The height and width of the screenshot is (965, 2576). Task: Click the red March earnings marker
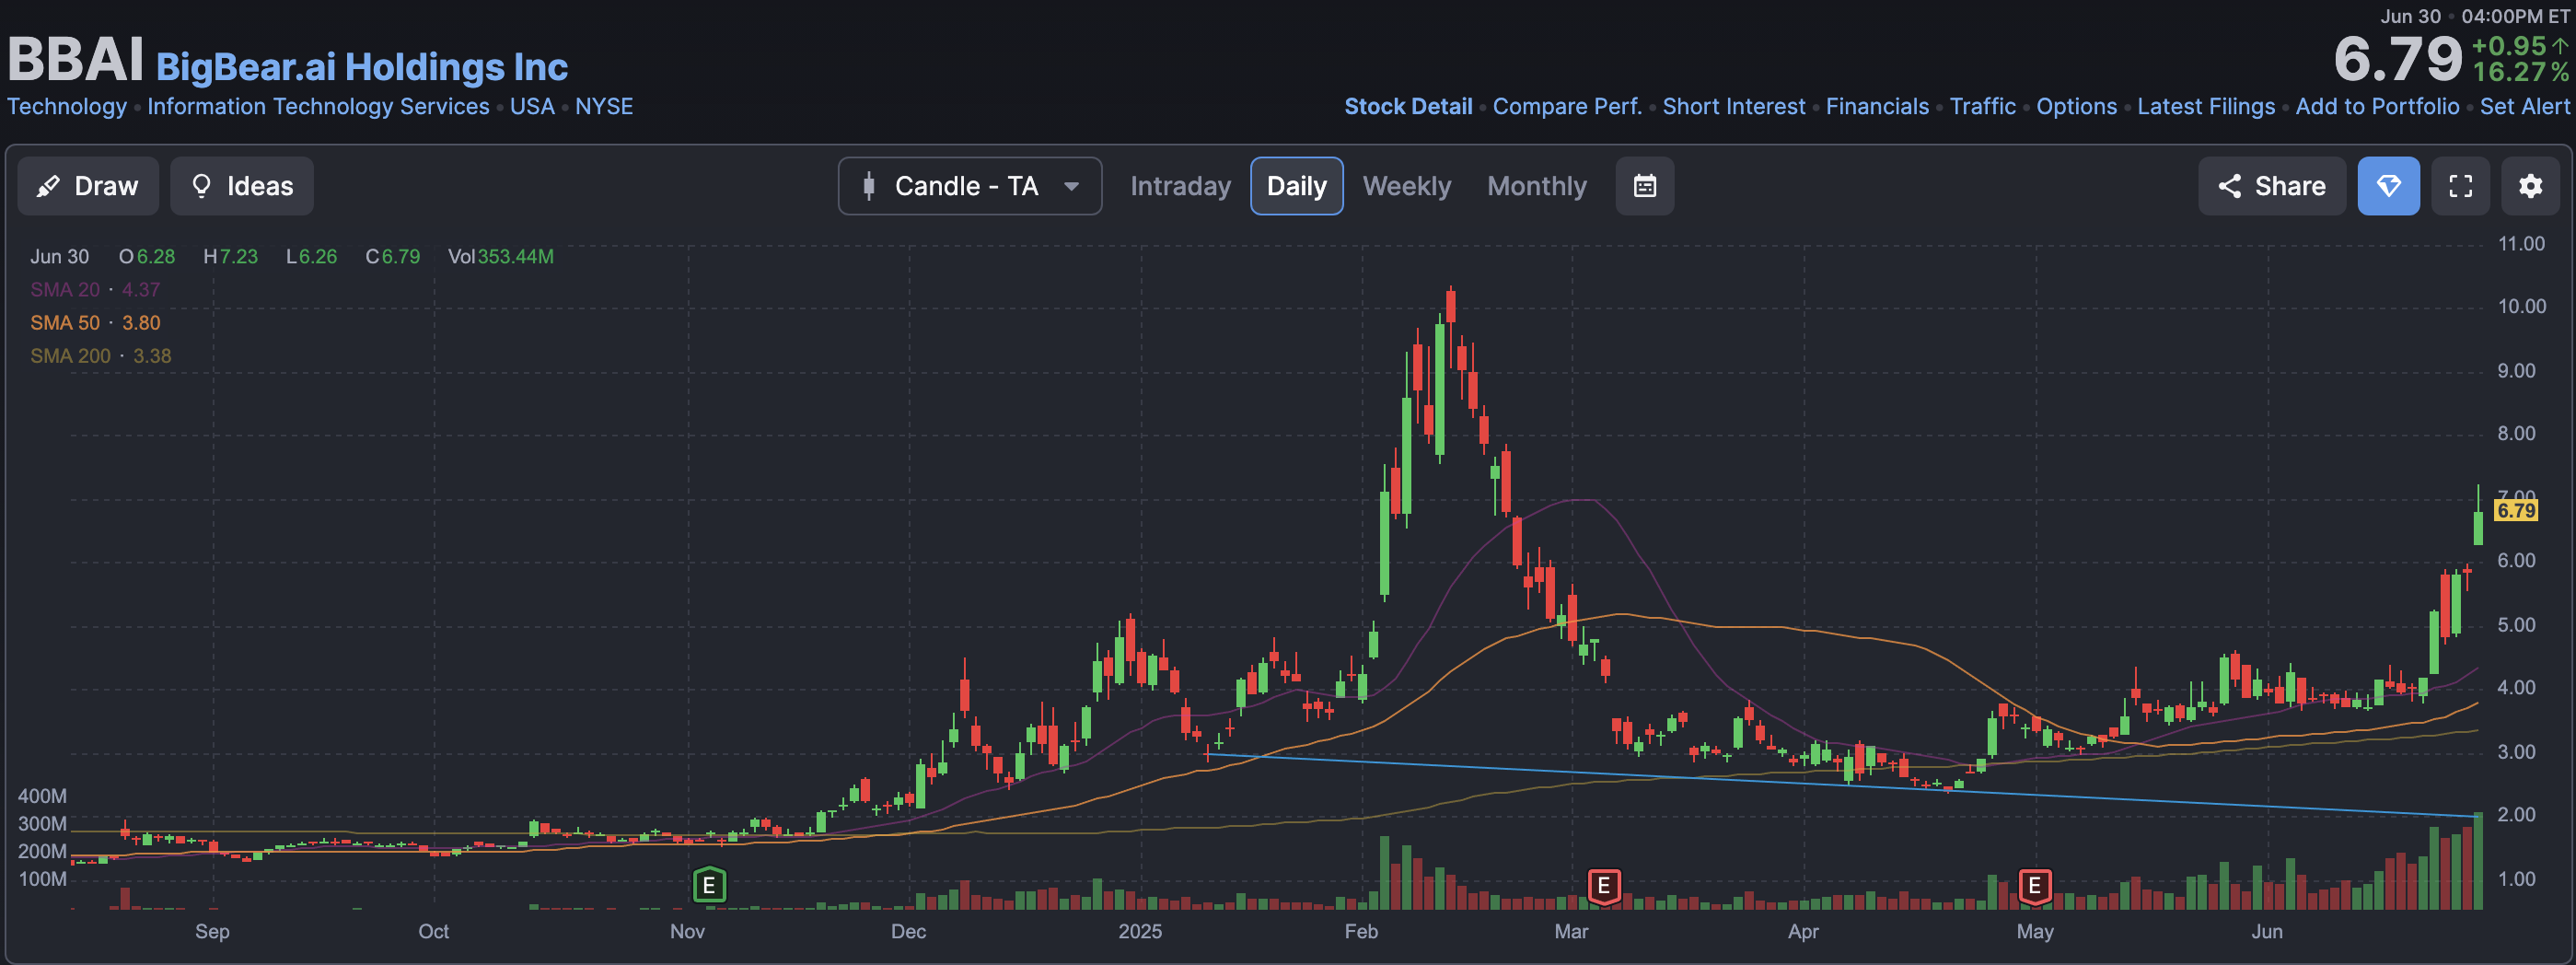[x=1603, y=885]
